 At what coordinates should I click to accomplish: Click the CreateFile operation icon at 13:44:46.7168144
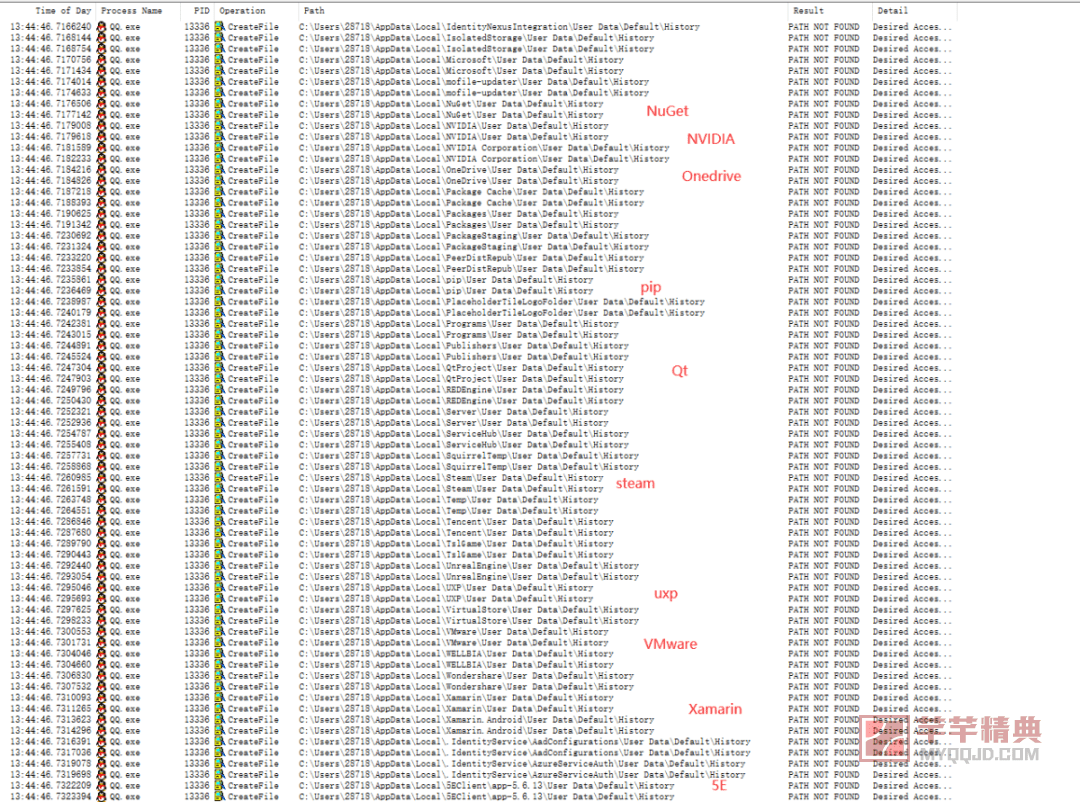pos(220,38)
